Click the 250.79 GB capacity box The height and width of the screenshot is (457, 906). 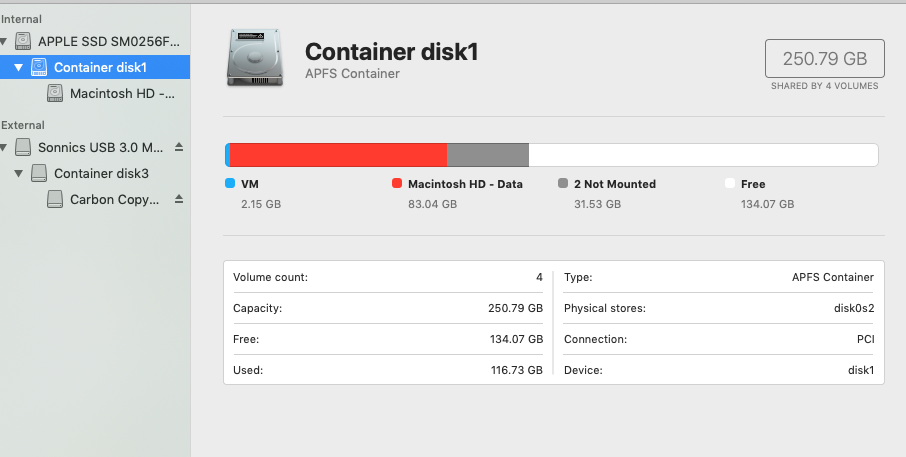tap(824, 59)
